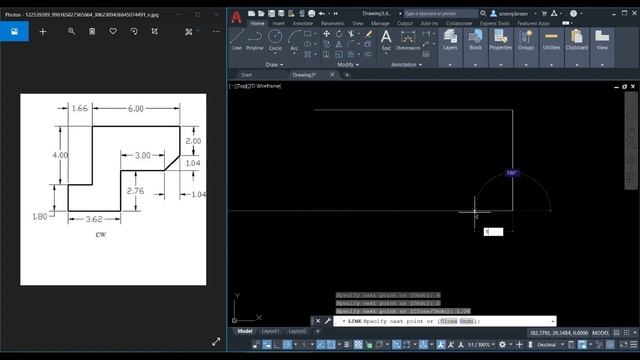Click the crop icon in Photos toolbar
Viewport: 640px width, 360px height.
click(154, 31)
